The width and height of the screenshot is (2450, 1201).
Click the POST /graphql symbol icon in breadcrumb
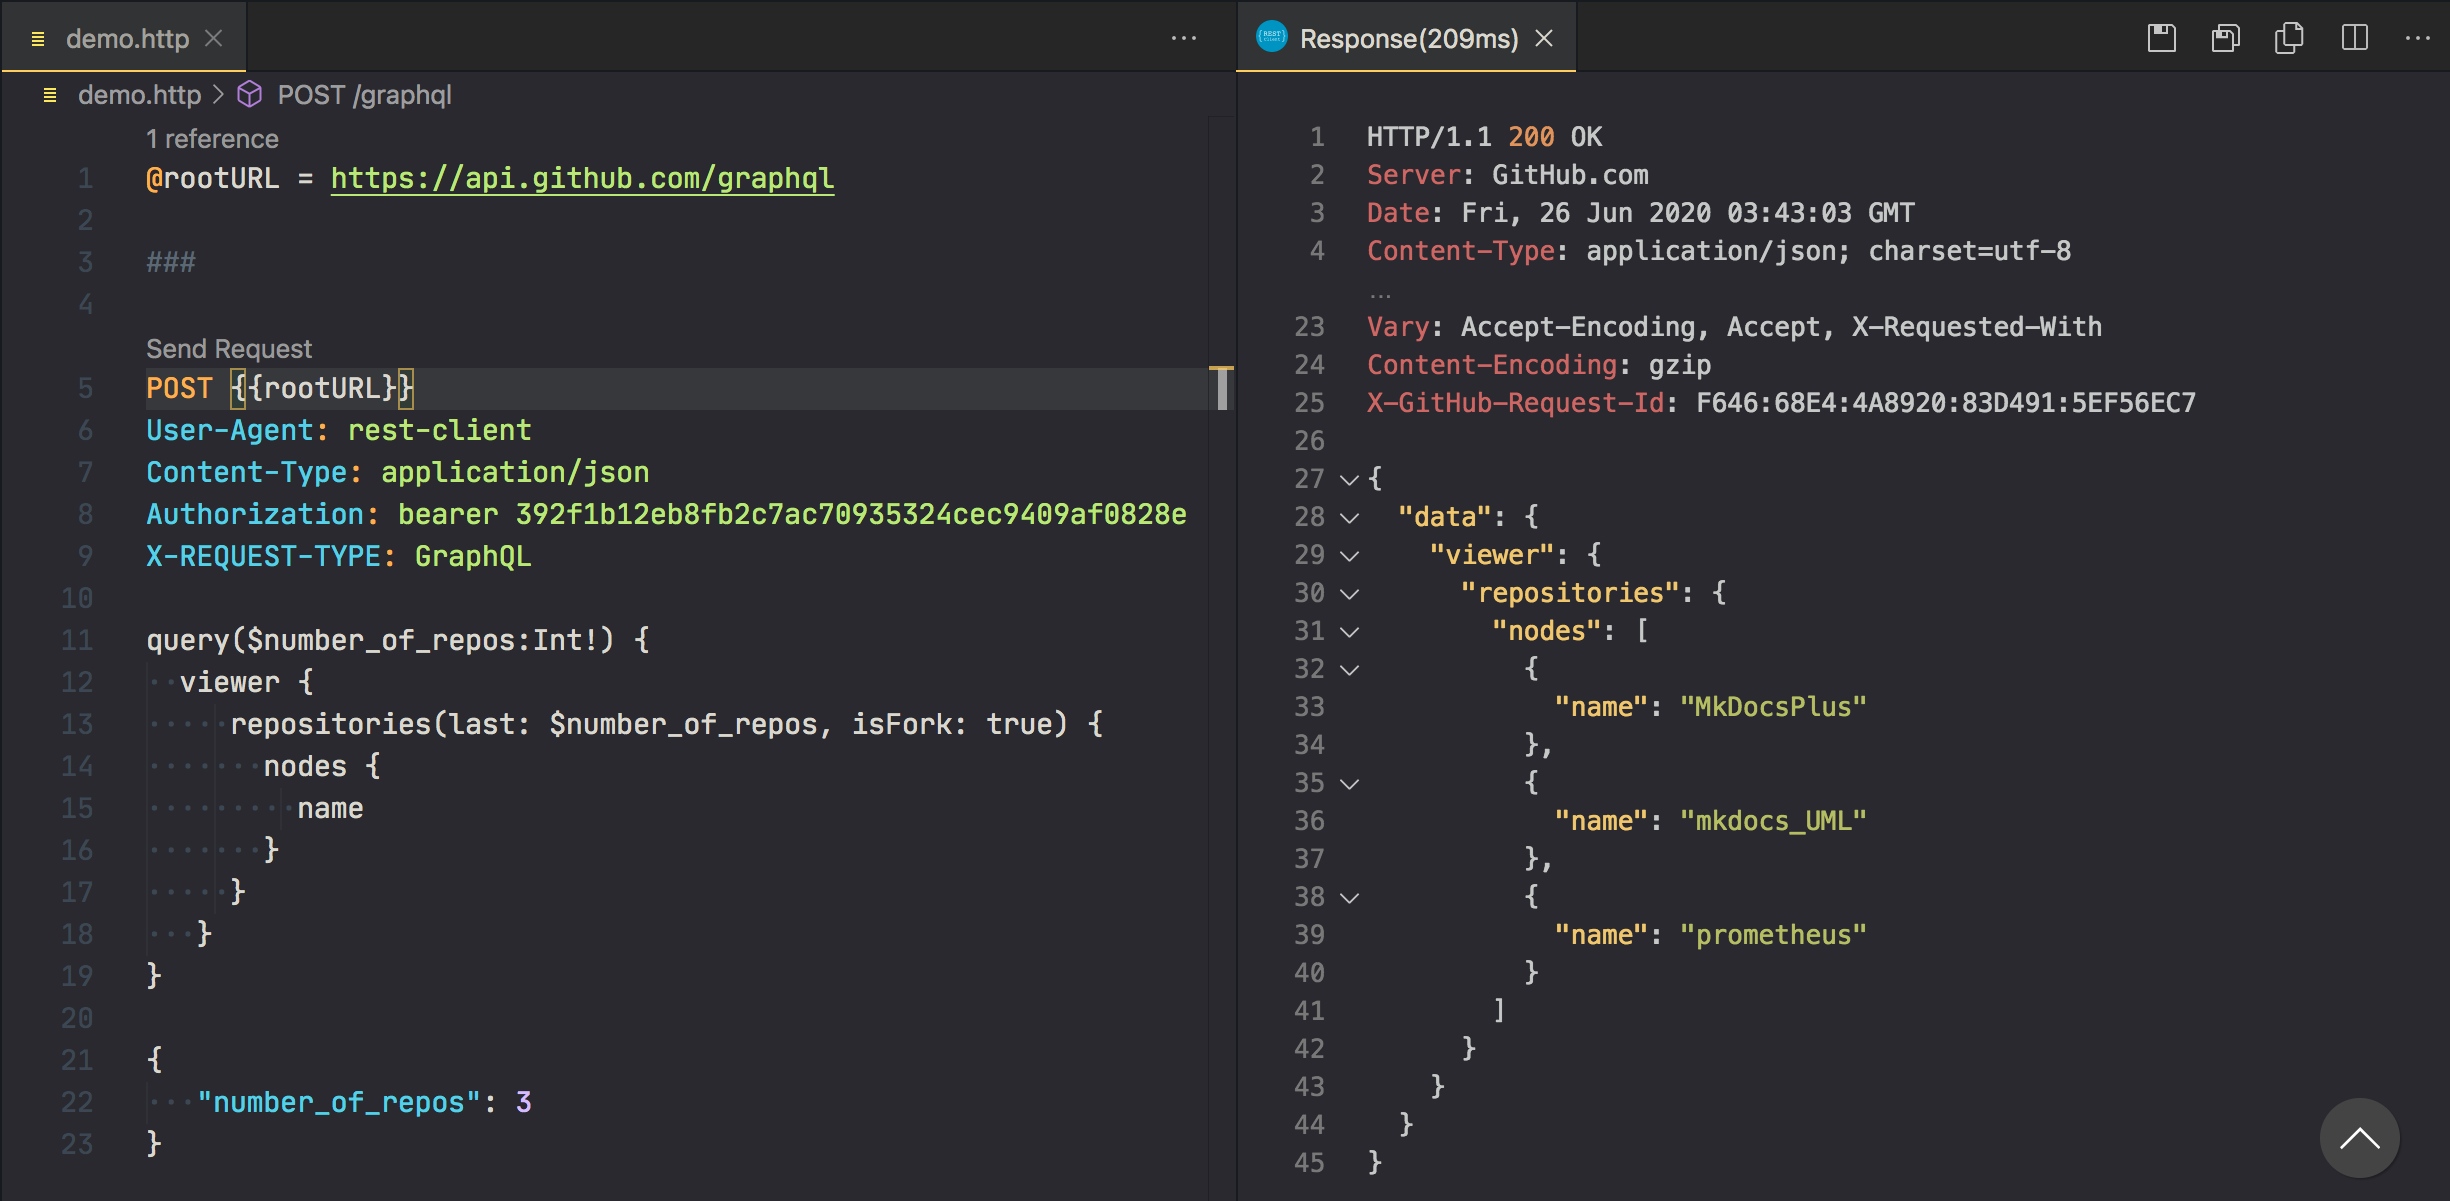250,95
